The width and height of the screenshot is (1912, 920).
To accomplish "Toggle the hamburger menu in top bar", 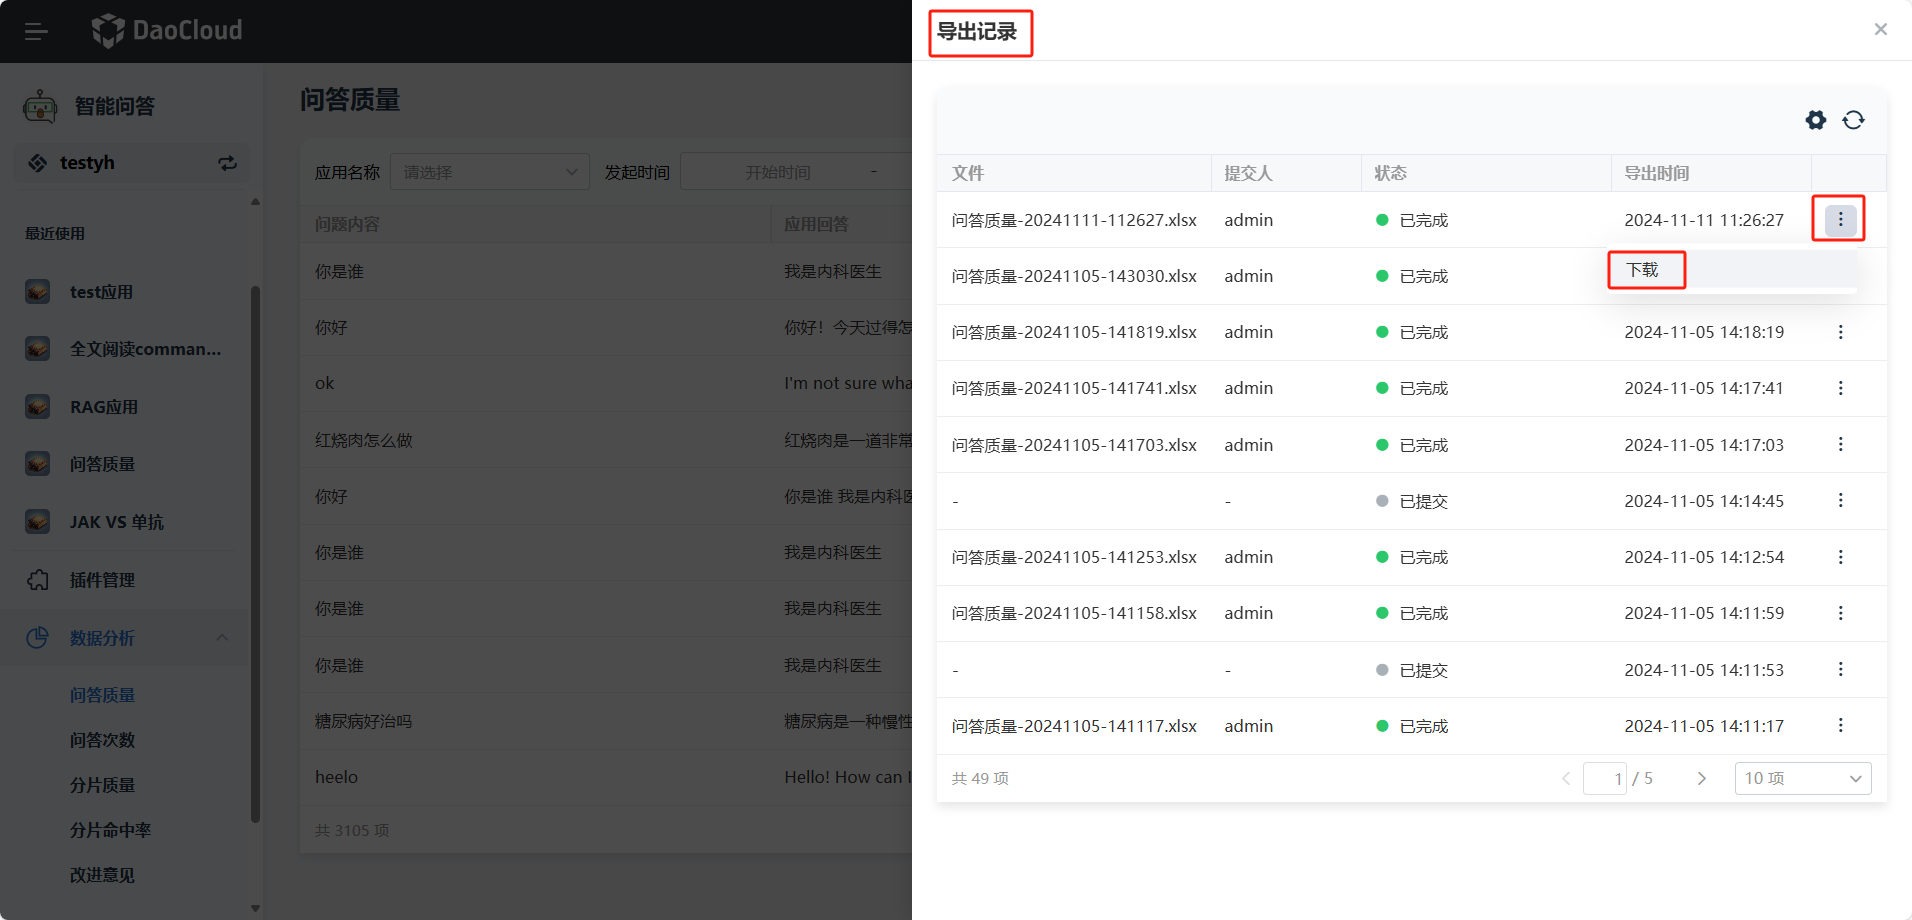I will pyautogui.click(x=36, y=32).
